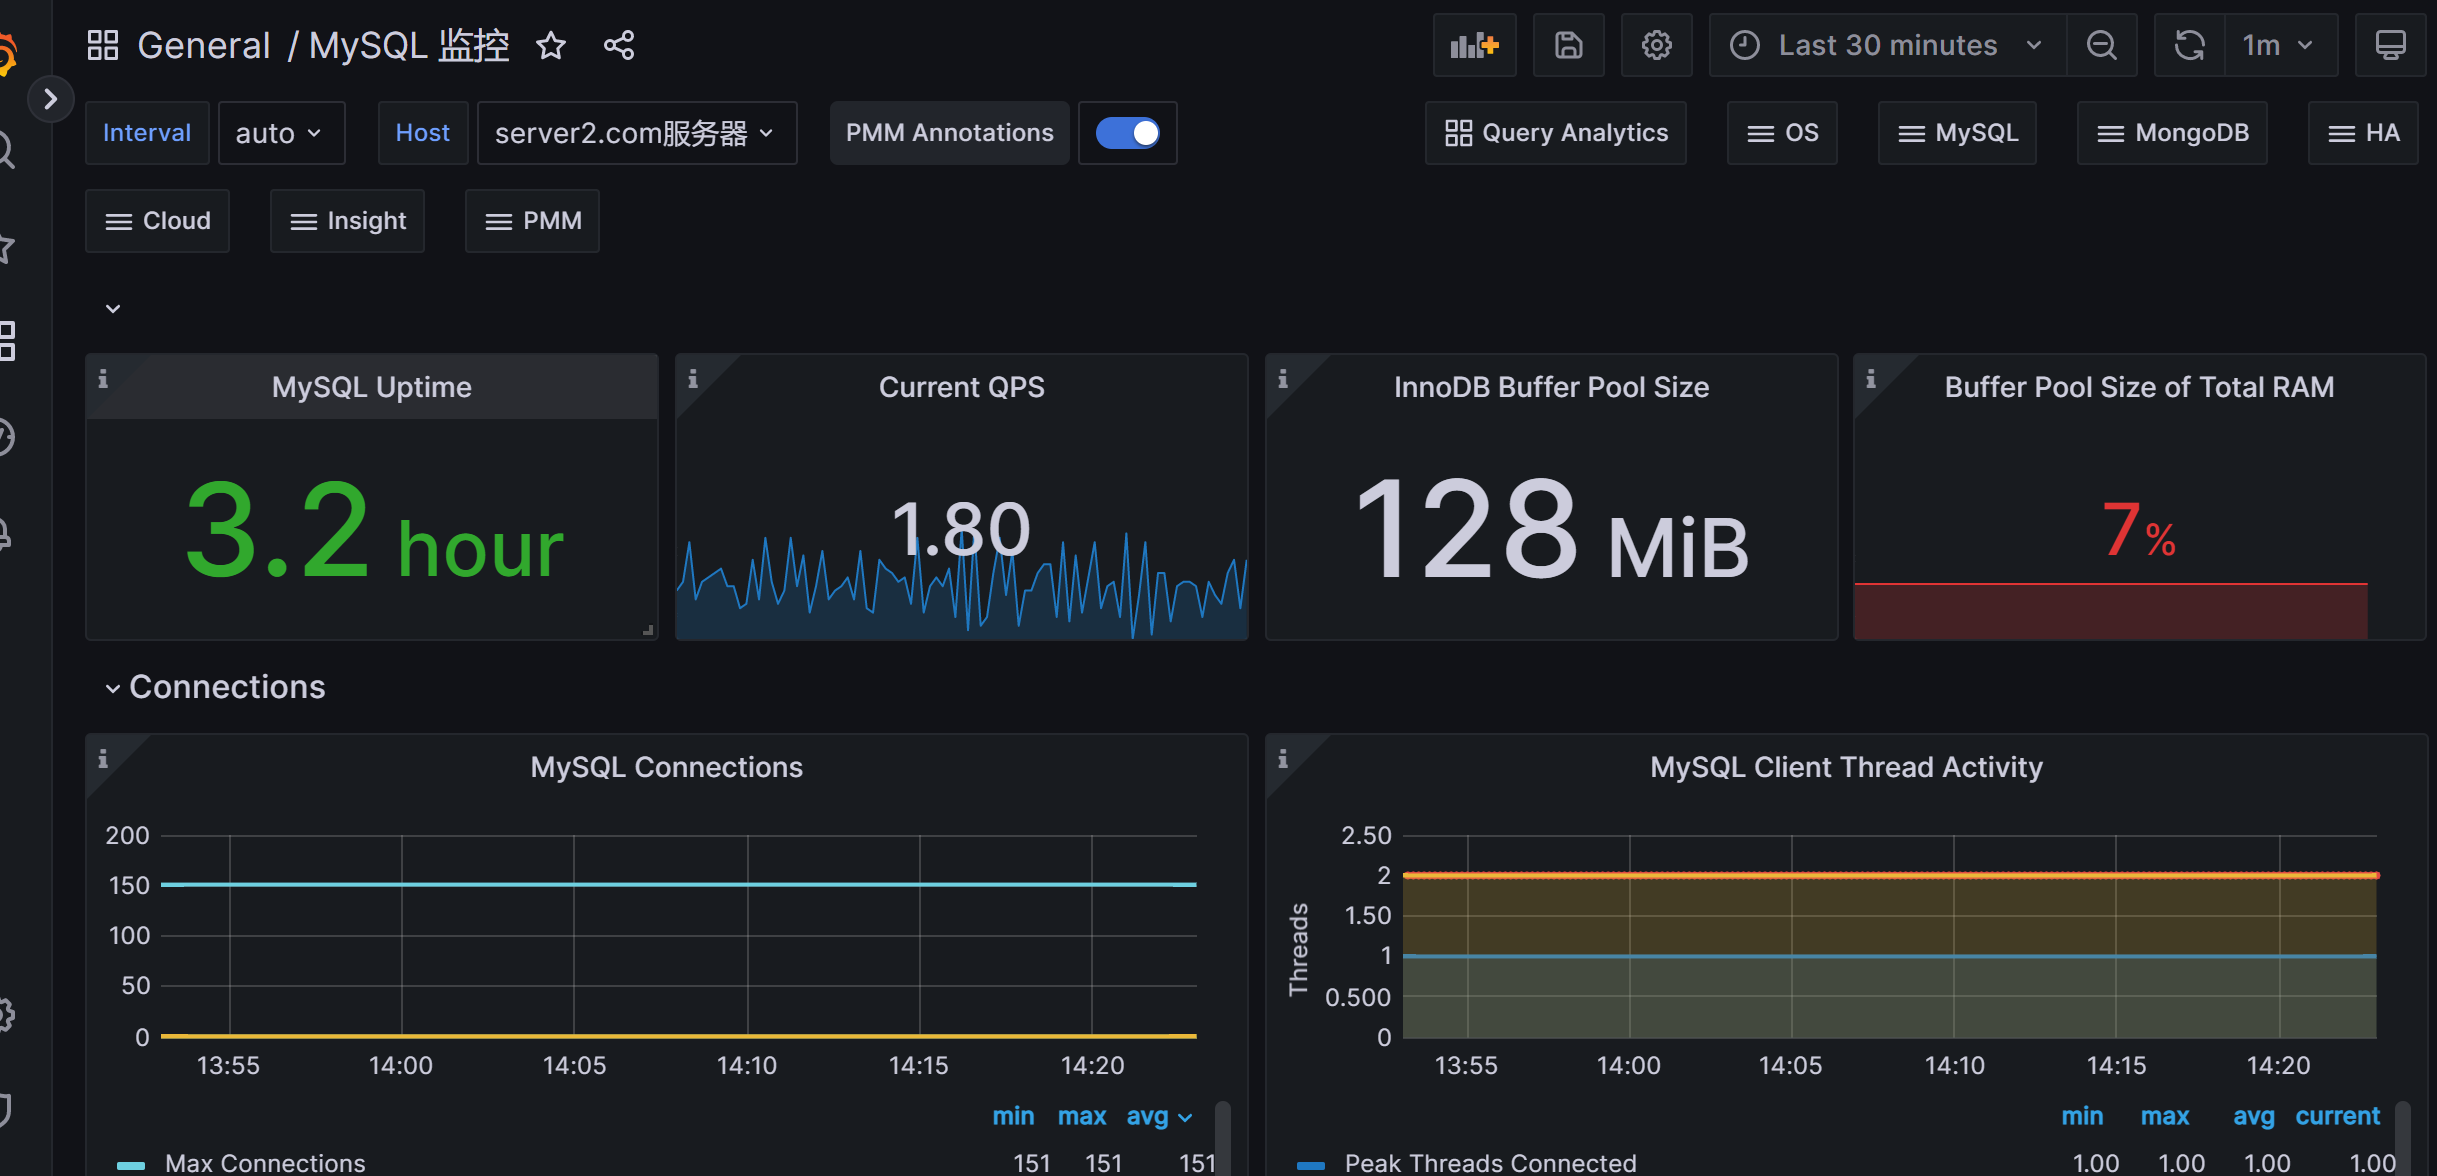Open the MySQL Client Thread Activity title menu
Viewport: 2437px width, 1176px height.
(1846, 767)
